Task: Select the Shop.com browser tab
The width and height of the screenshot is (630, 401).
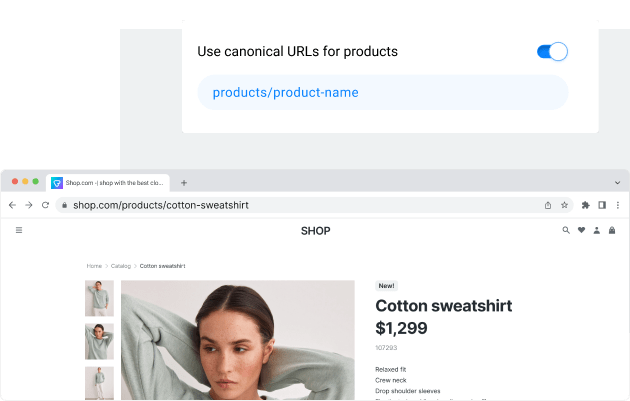Action: pyautogui.click(x=108, y=183)
